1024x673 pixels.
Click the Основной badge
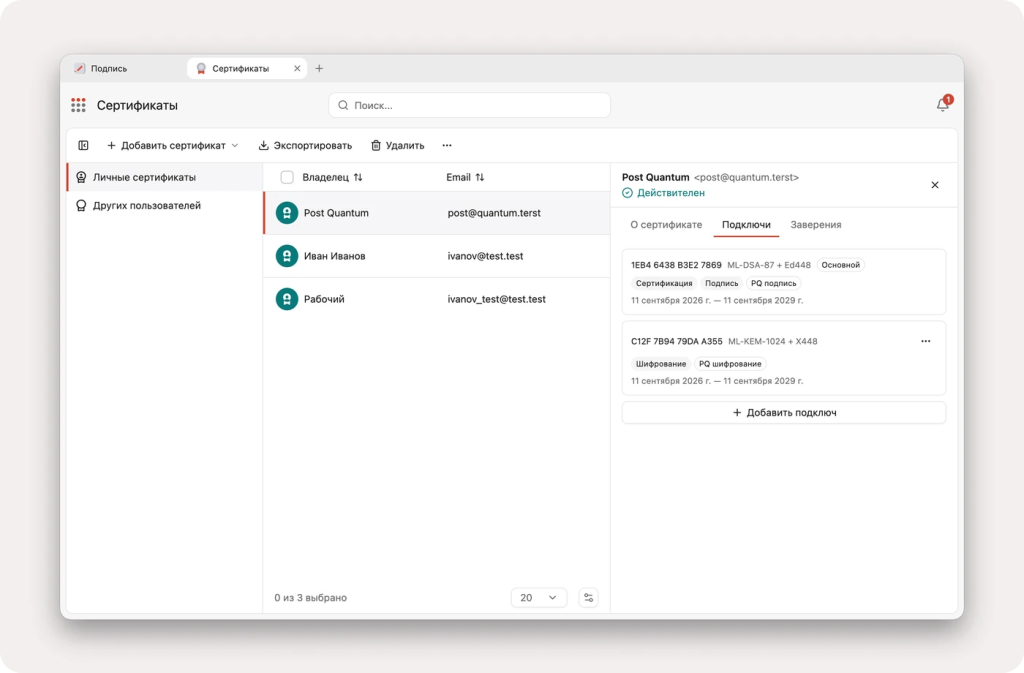[x=840, y=265]
